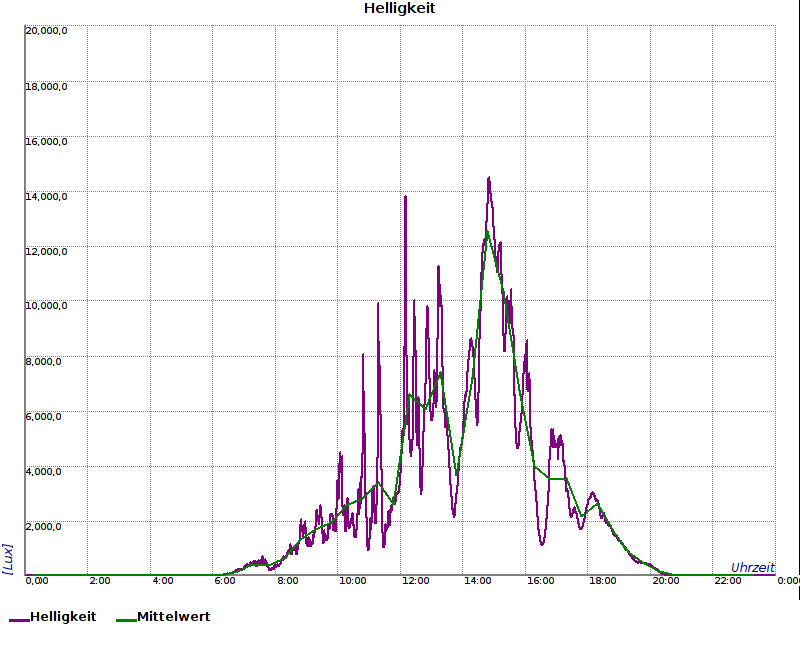Click the 6:00 tick label on time axis
Viewport: 800px width, 650px height.
pyautogui.click(x=225, y=581)
